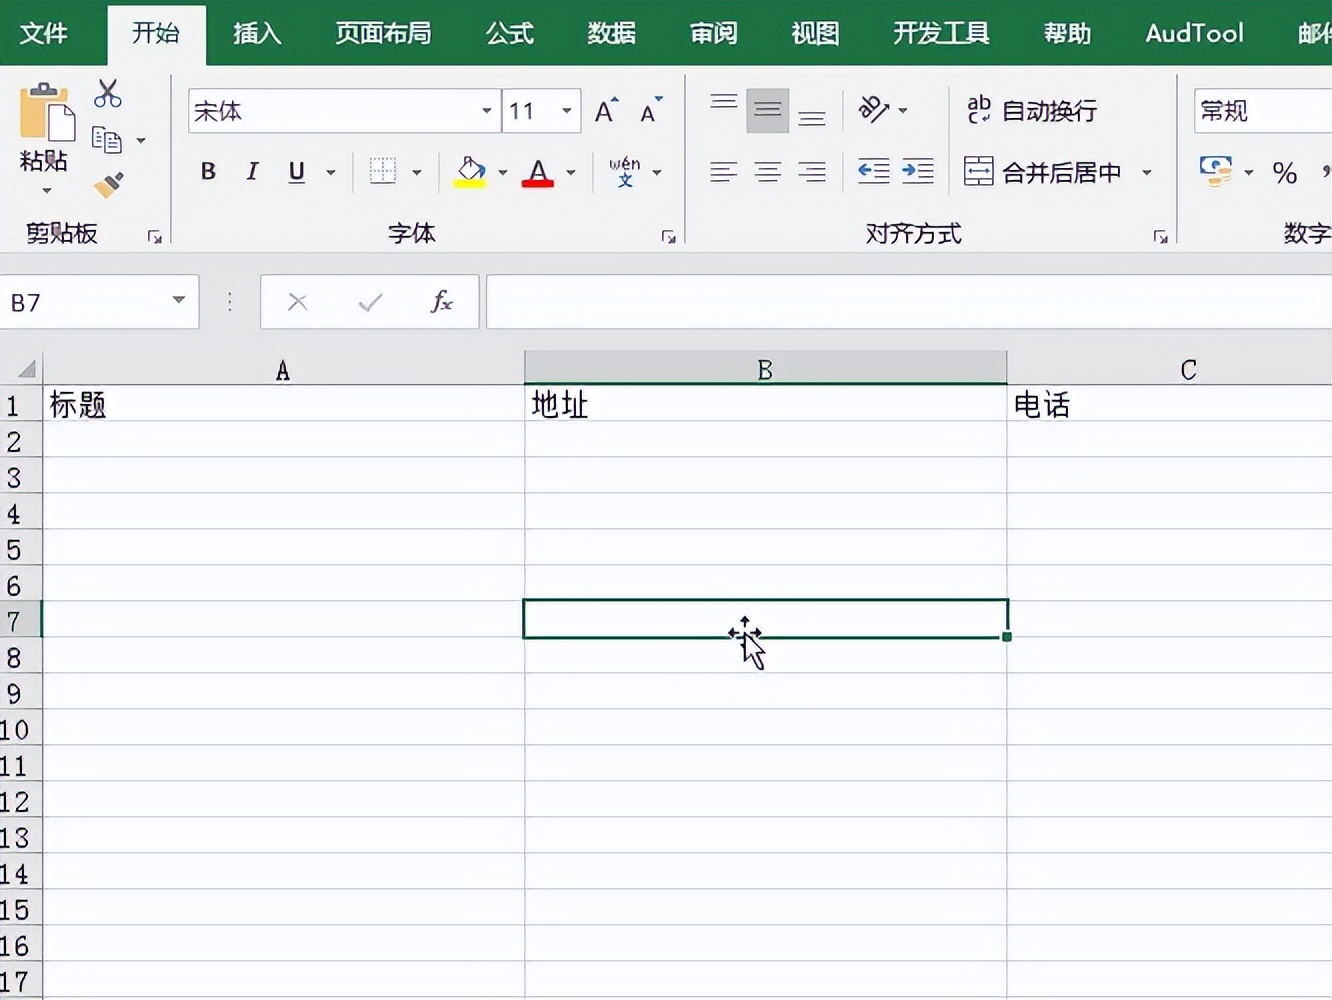Open the font size dropdown

(x=566, y=111)
